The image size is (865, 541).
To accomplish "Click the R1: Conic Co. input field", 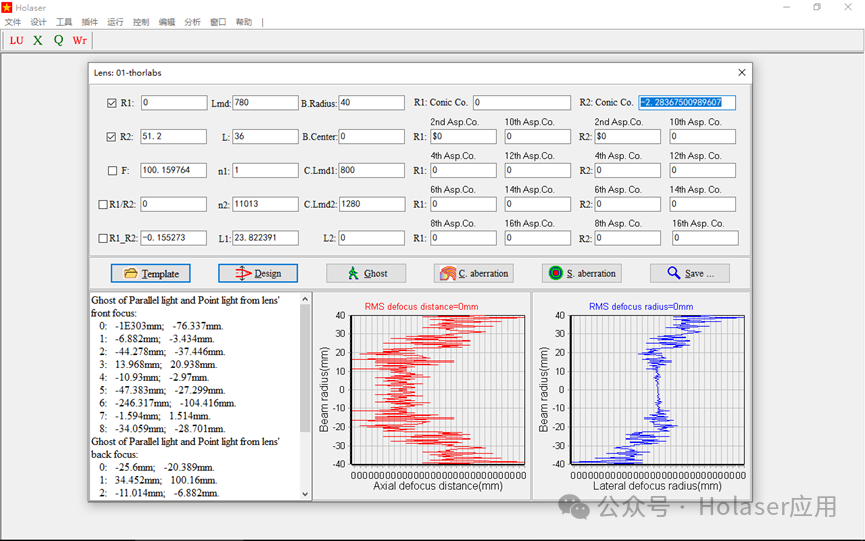I will coord(522,103).
